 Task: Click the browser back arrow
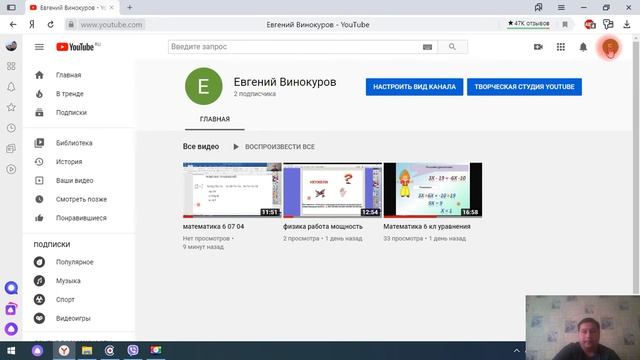pyautogui.click(x=13, y=24)
